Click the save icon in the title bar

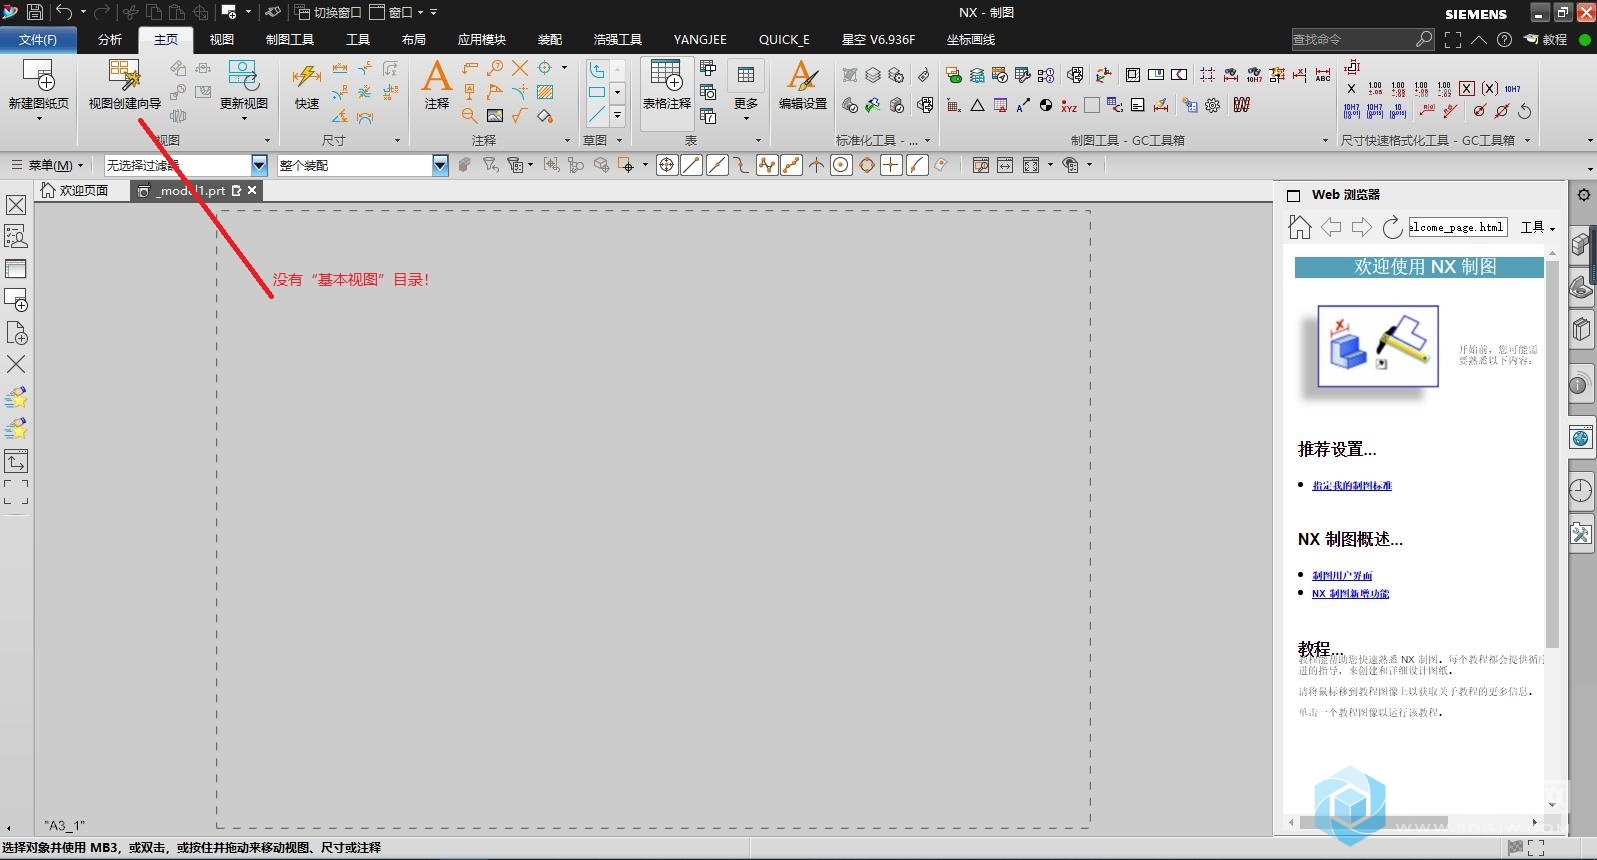[x=35, y=12]
